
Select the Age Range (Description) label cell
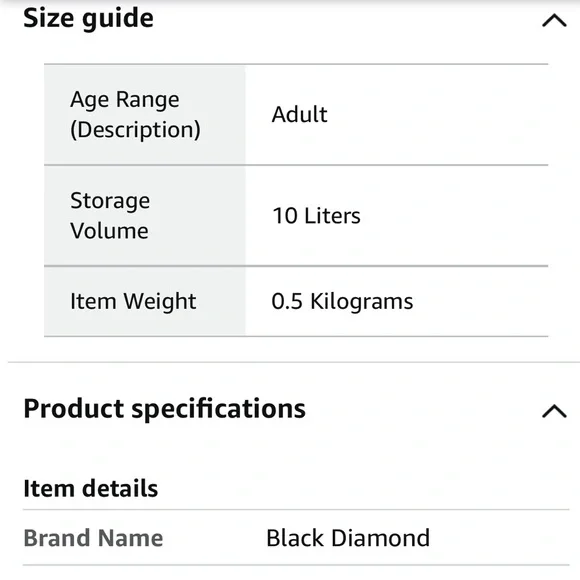(145, 115)
